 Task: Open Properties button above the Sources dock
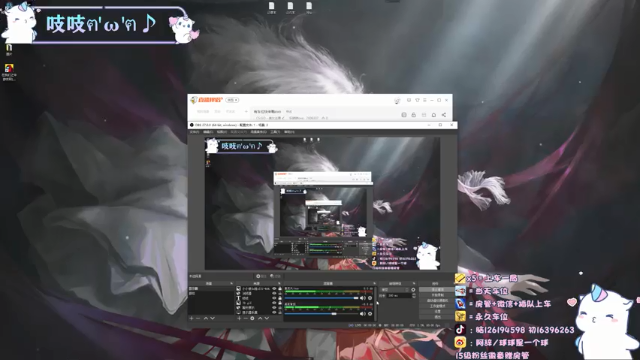261,276
